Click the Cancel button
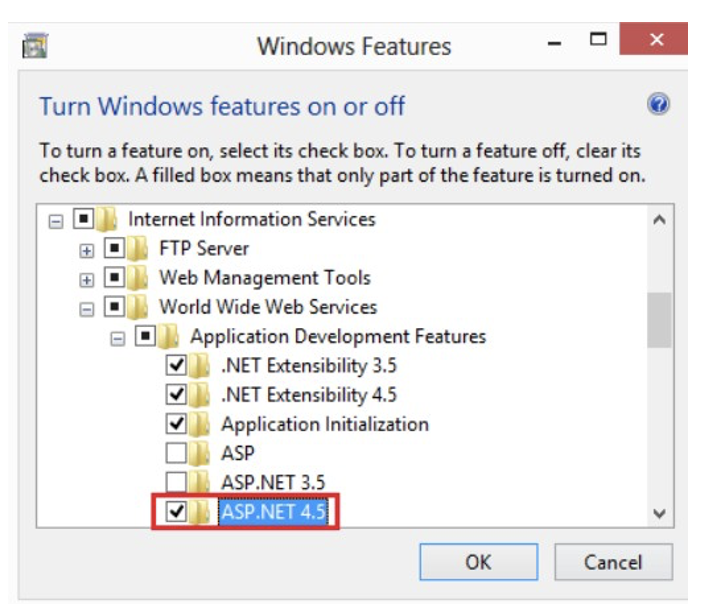Image resolution: width=704 pixels, height=606 pixels. (x=613, y=562)
